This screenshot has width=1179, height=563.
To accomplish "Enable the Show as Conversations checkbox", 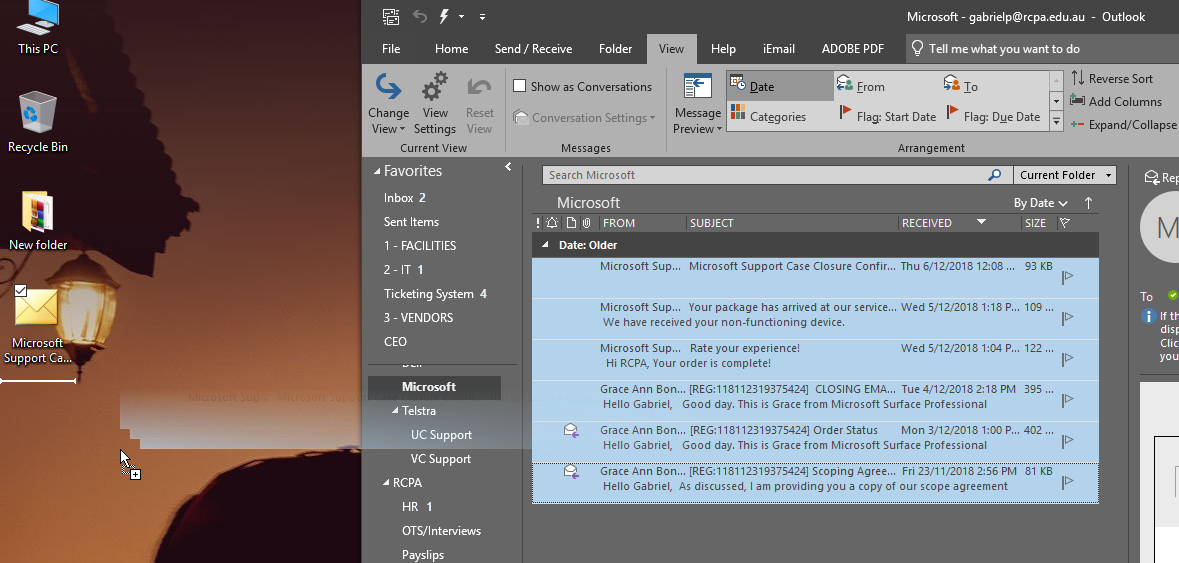I will (x=520, y=86).
